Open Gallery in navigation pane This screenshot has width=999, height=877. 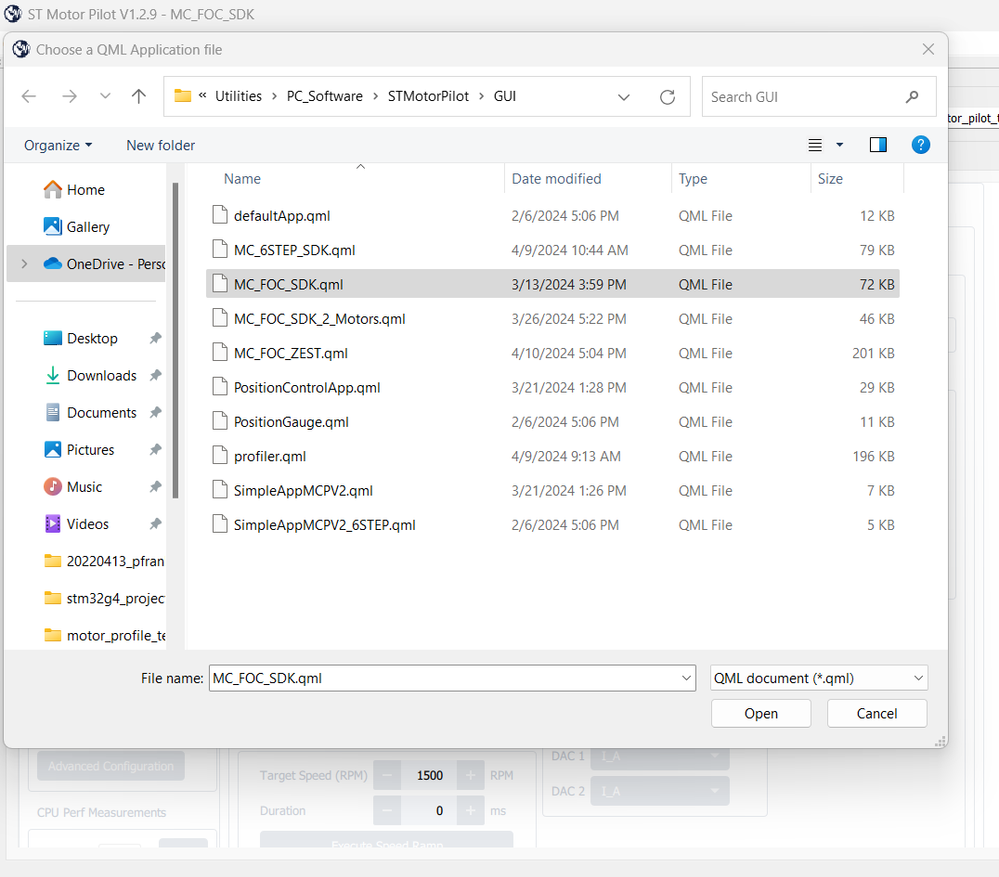pos(88,227)
